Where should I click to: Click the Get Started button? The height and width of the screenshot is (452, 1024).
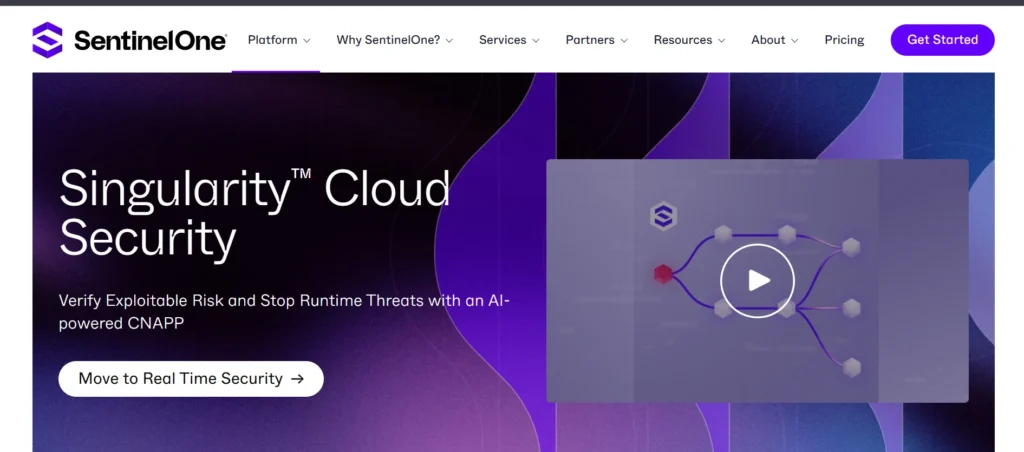pyautogui.click(x=942, y=40)
